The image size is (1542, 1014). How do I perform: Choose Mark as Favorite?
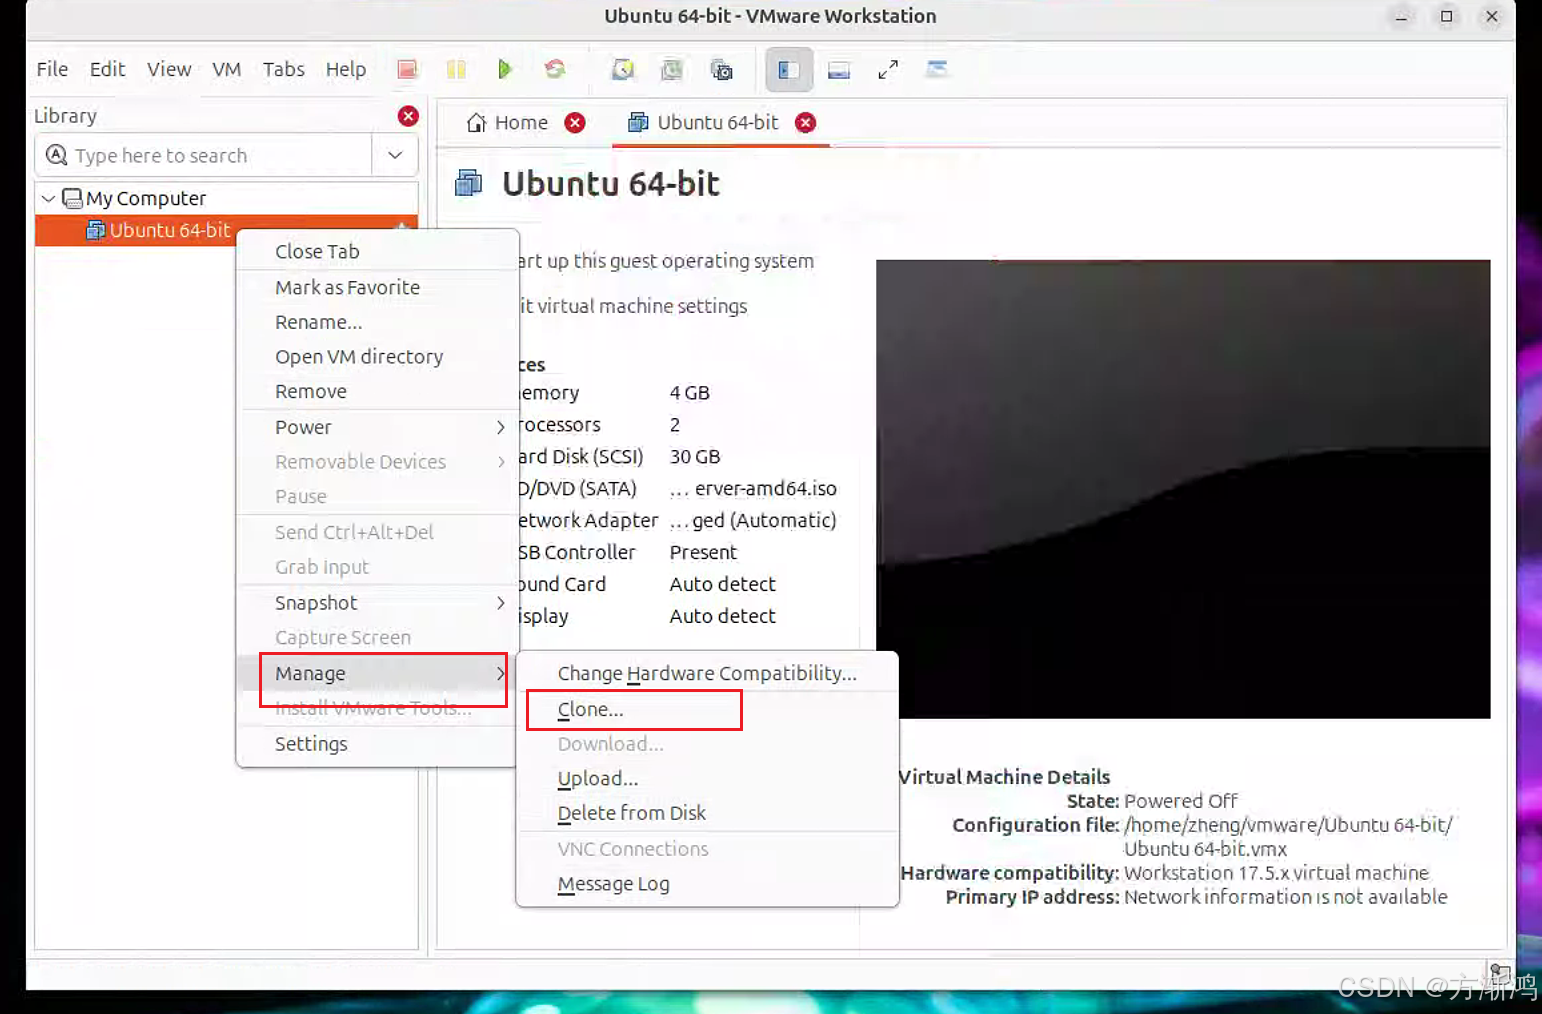point(377,287)
